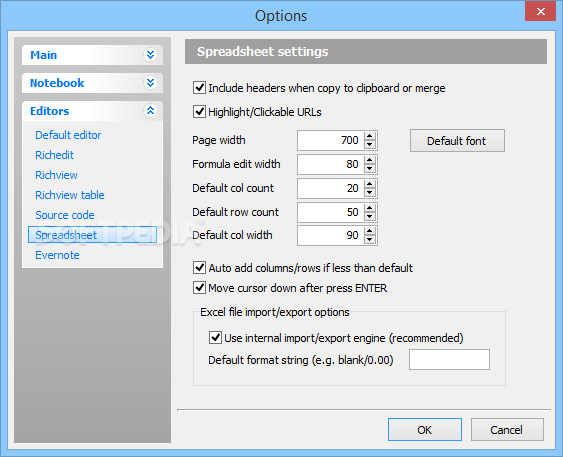
Task: Decrease Default row count value
Action: click(370, 216)
